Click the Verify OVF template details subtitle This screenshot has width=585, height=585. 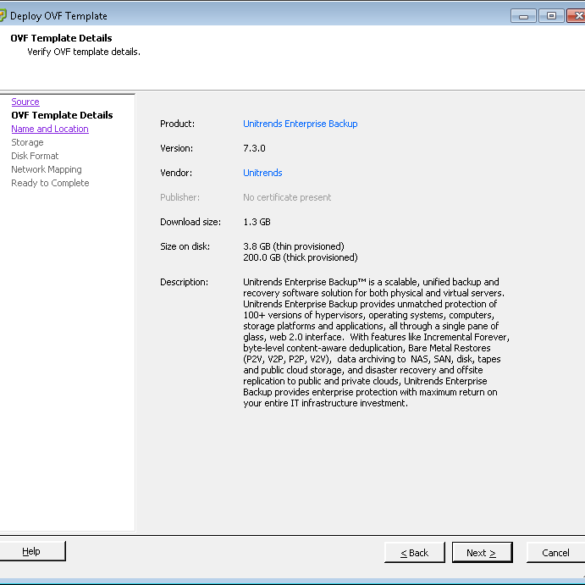click(84, 52)
